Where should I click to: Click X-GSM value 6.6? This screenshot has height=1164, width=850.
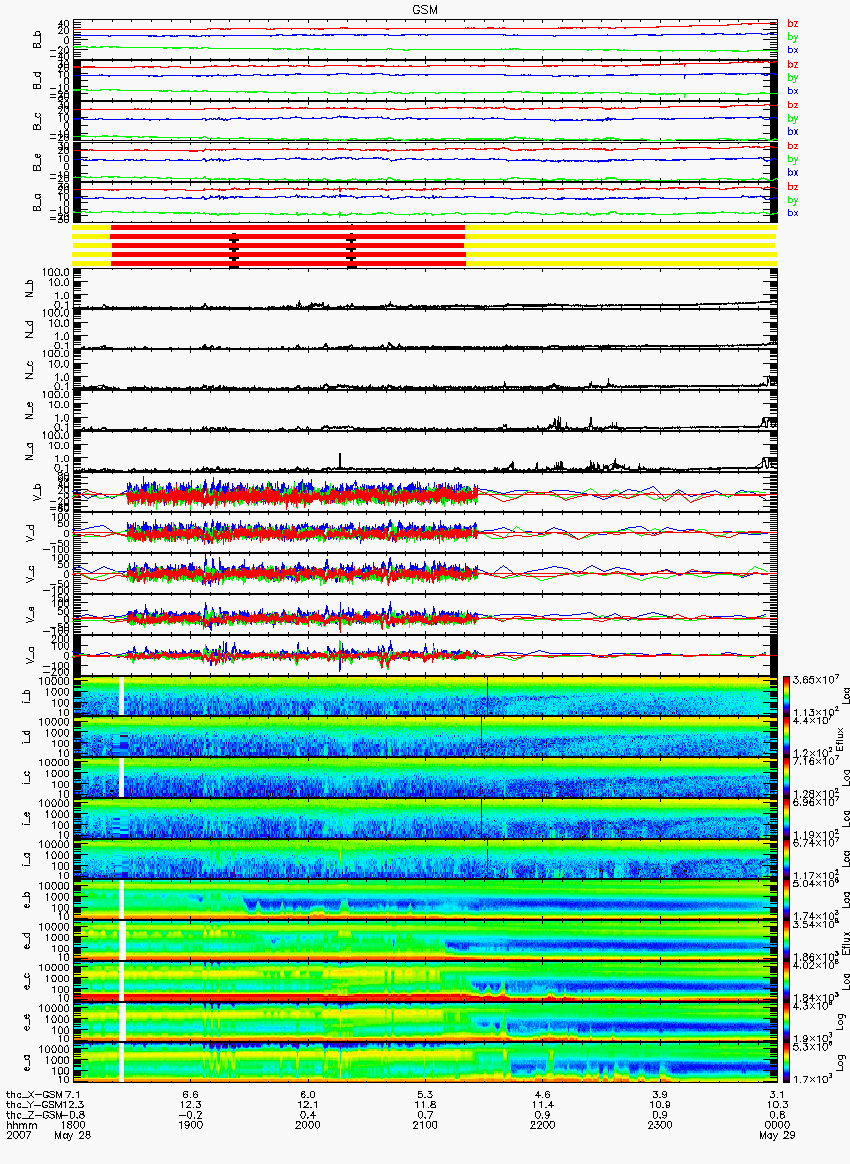point(190,1095)
